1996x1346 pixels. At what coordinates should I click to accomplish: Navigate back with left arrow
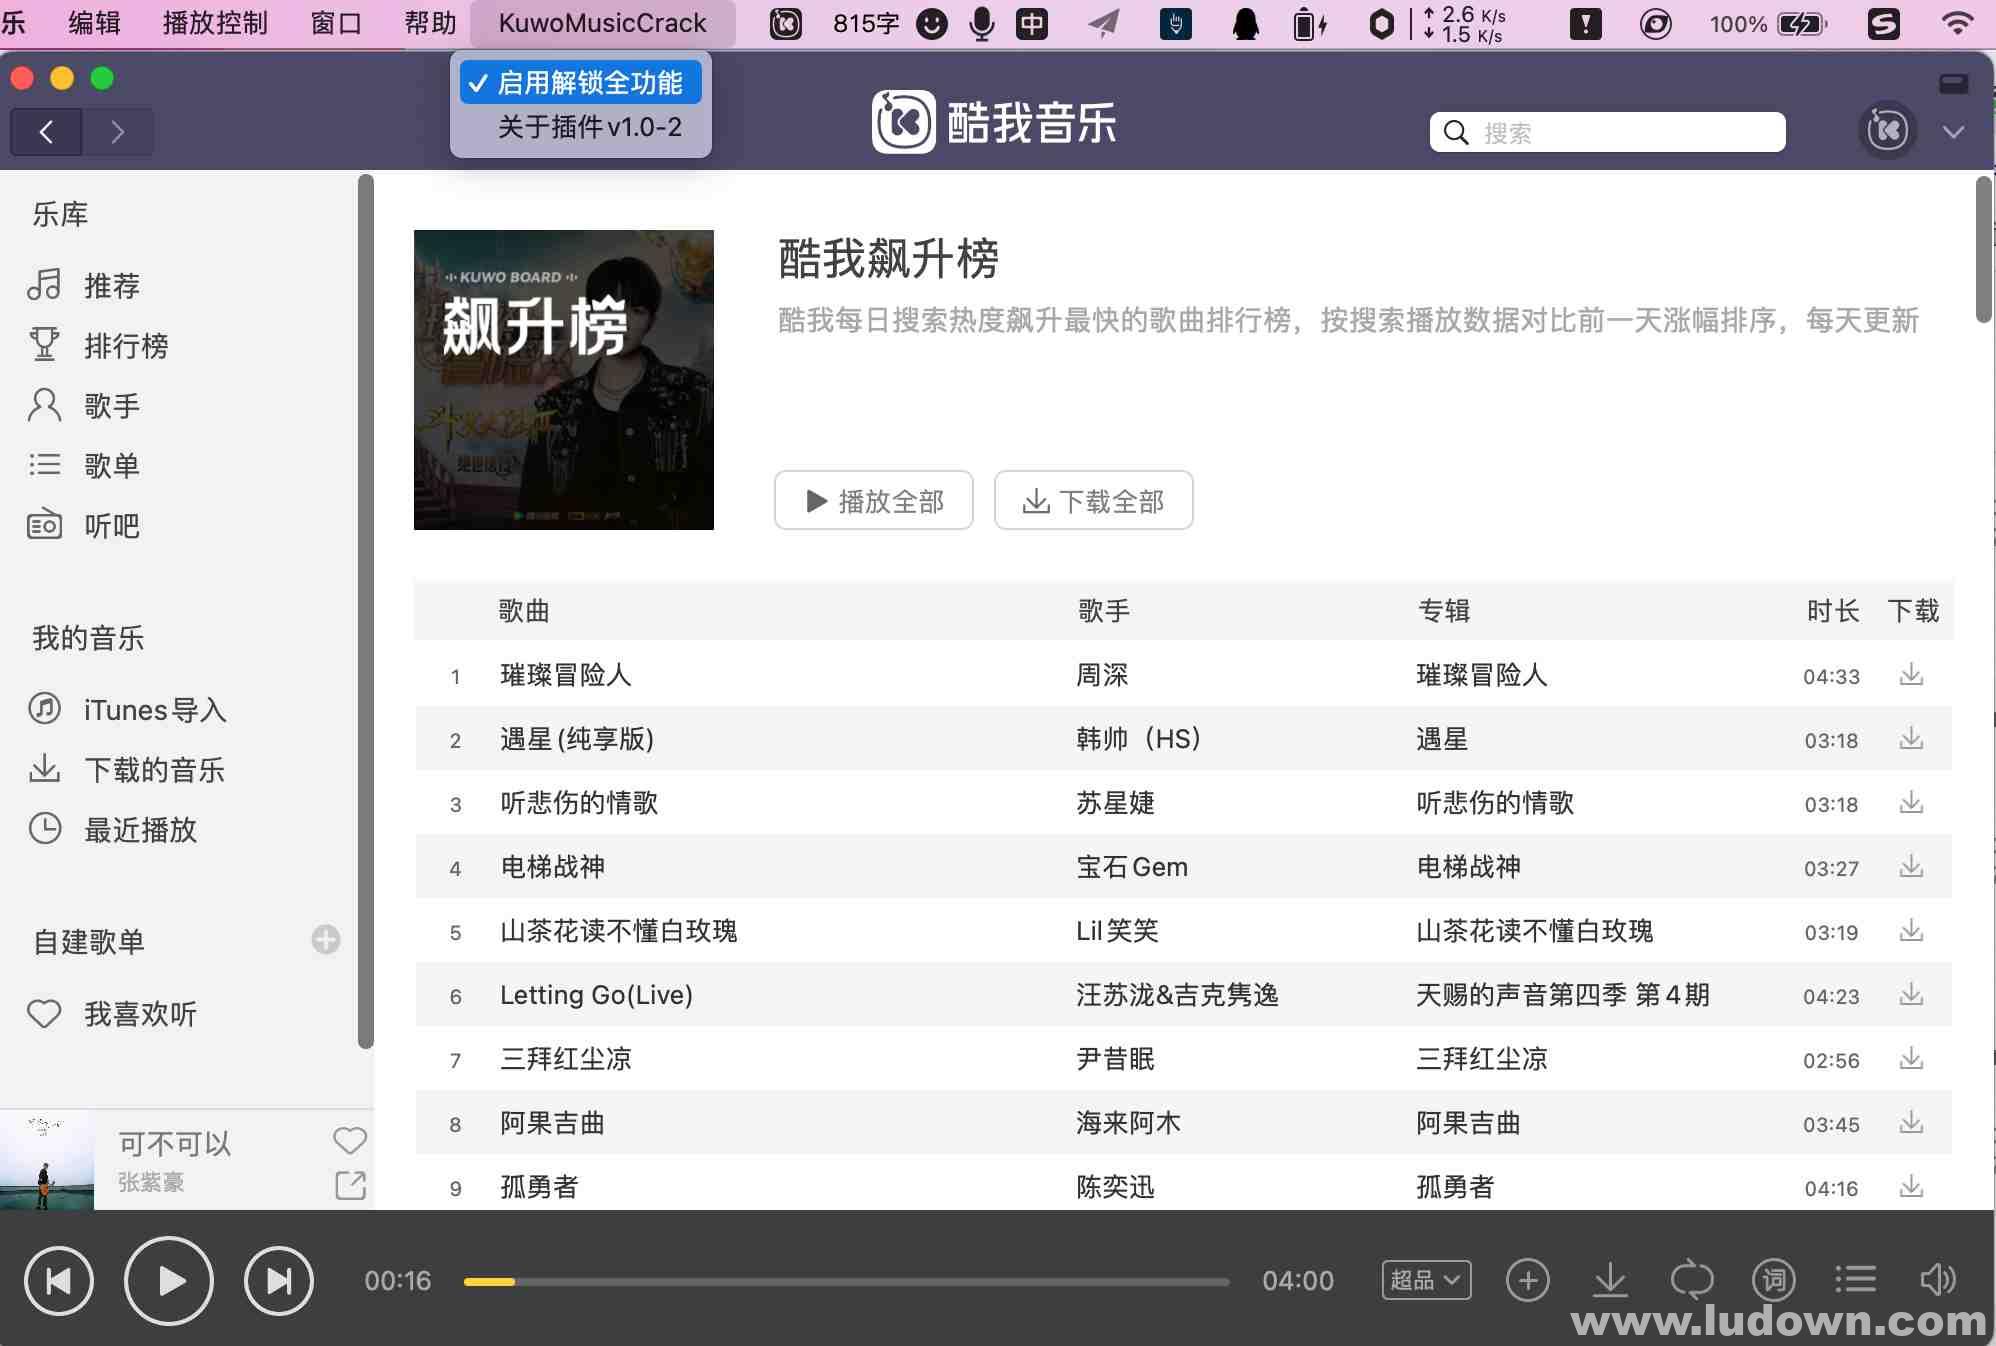tap(46, 132)
